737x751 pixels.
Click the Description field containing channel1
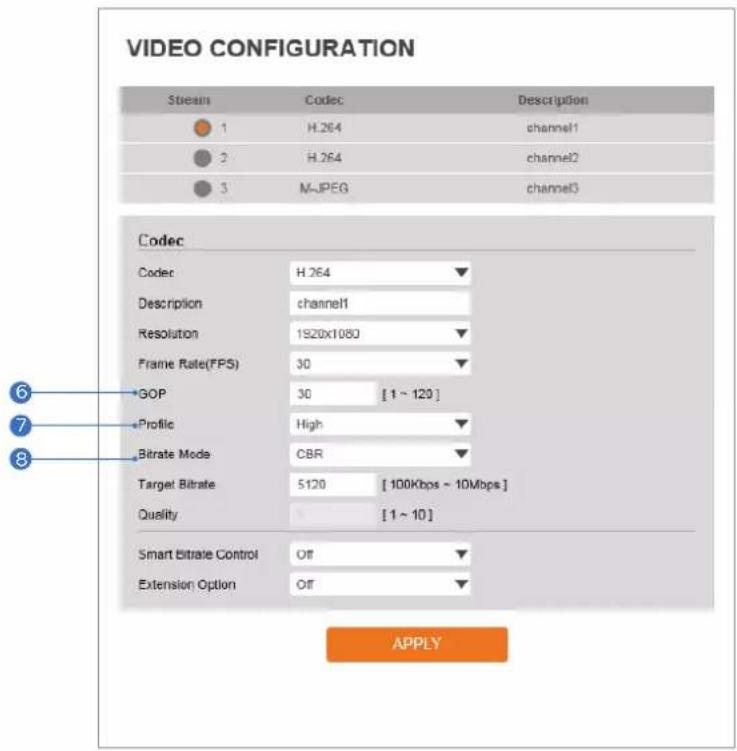(x=380, y=303)
